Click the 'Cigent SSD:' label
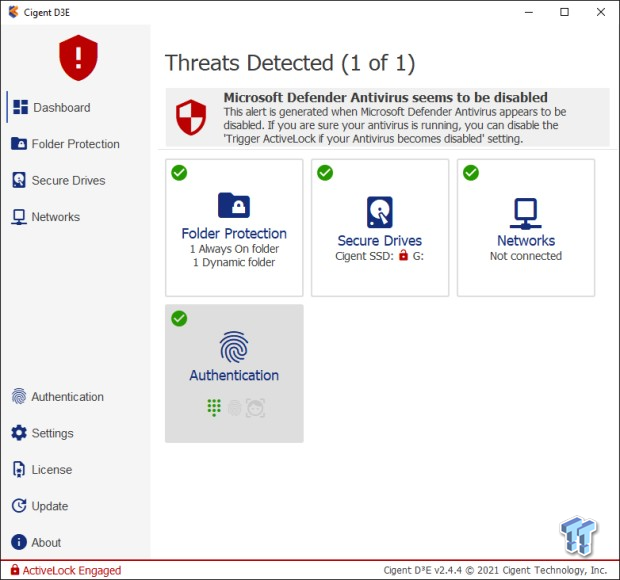The width and height of the screenshot is (620, 580). point(365,256)
